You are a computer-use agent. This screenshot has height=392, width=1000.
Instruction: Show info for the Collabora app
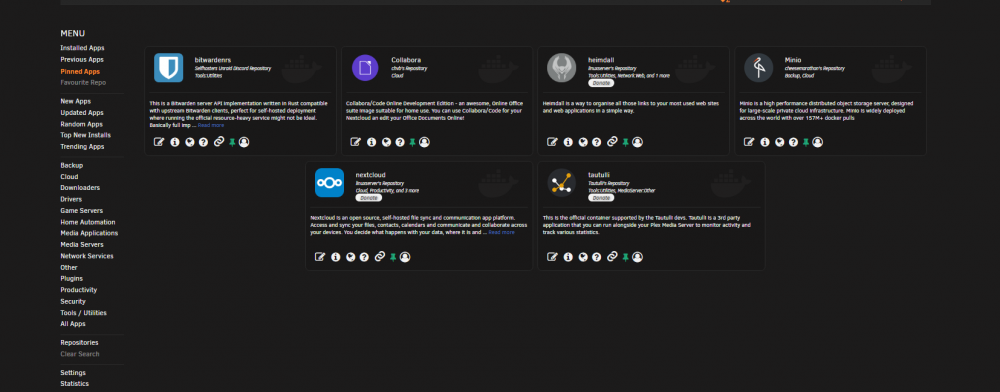coord(372,142)
